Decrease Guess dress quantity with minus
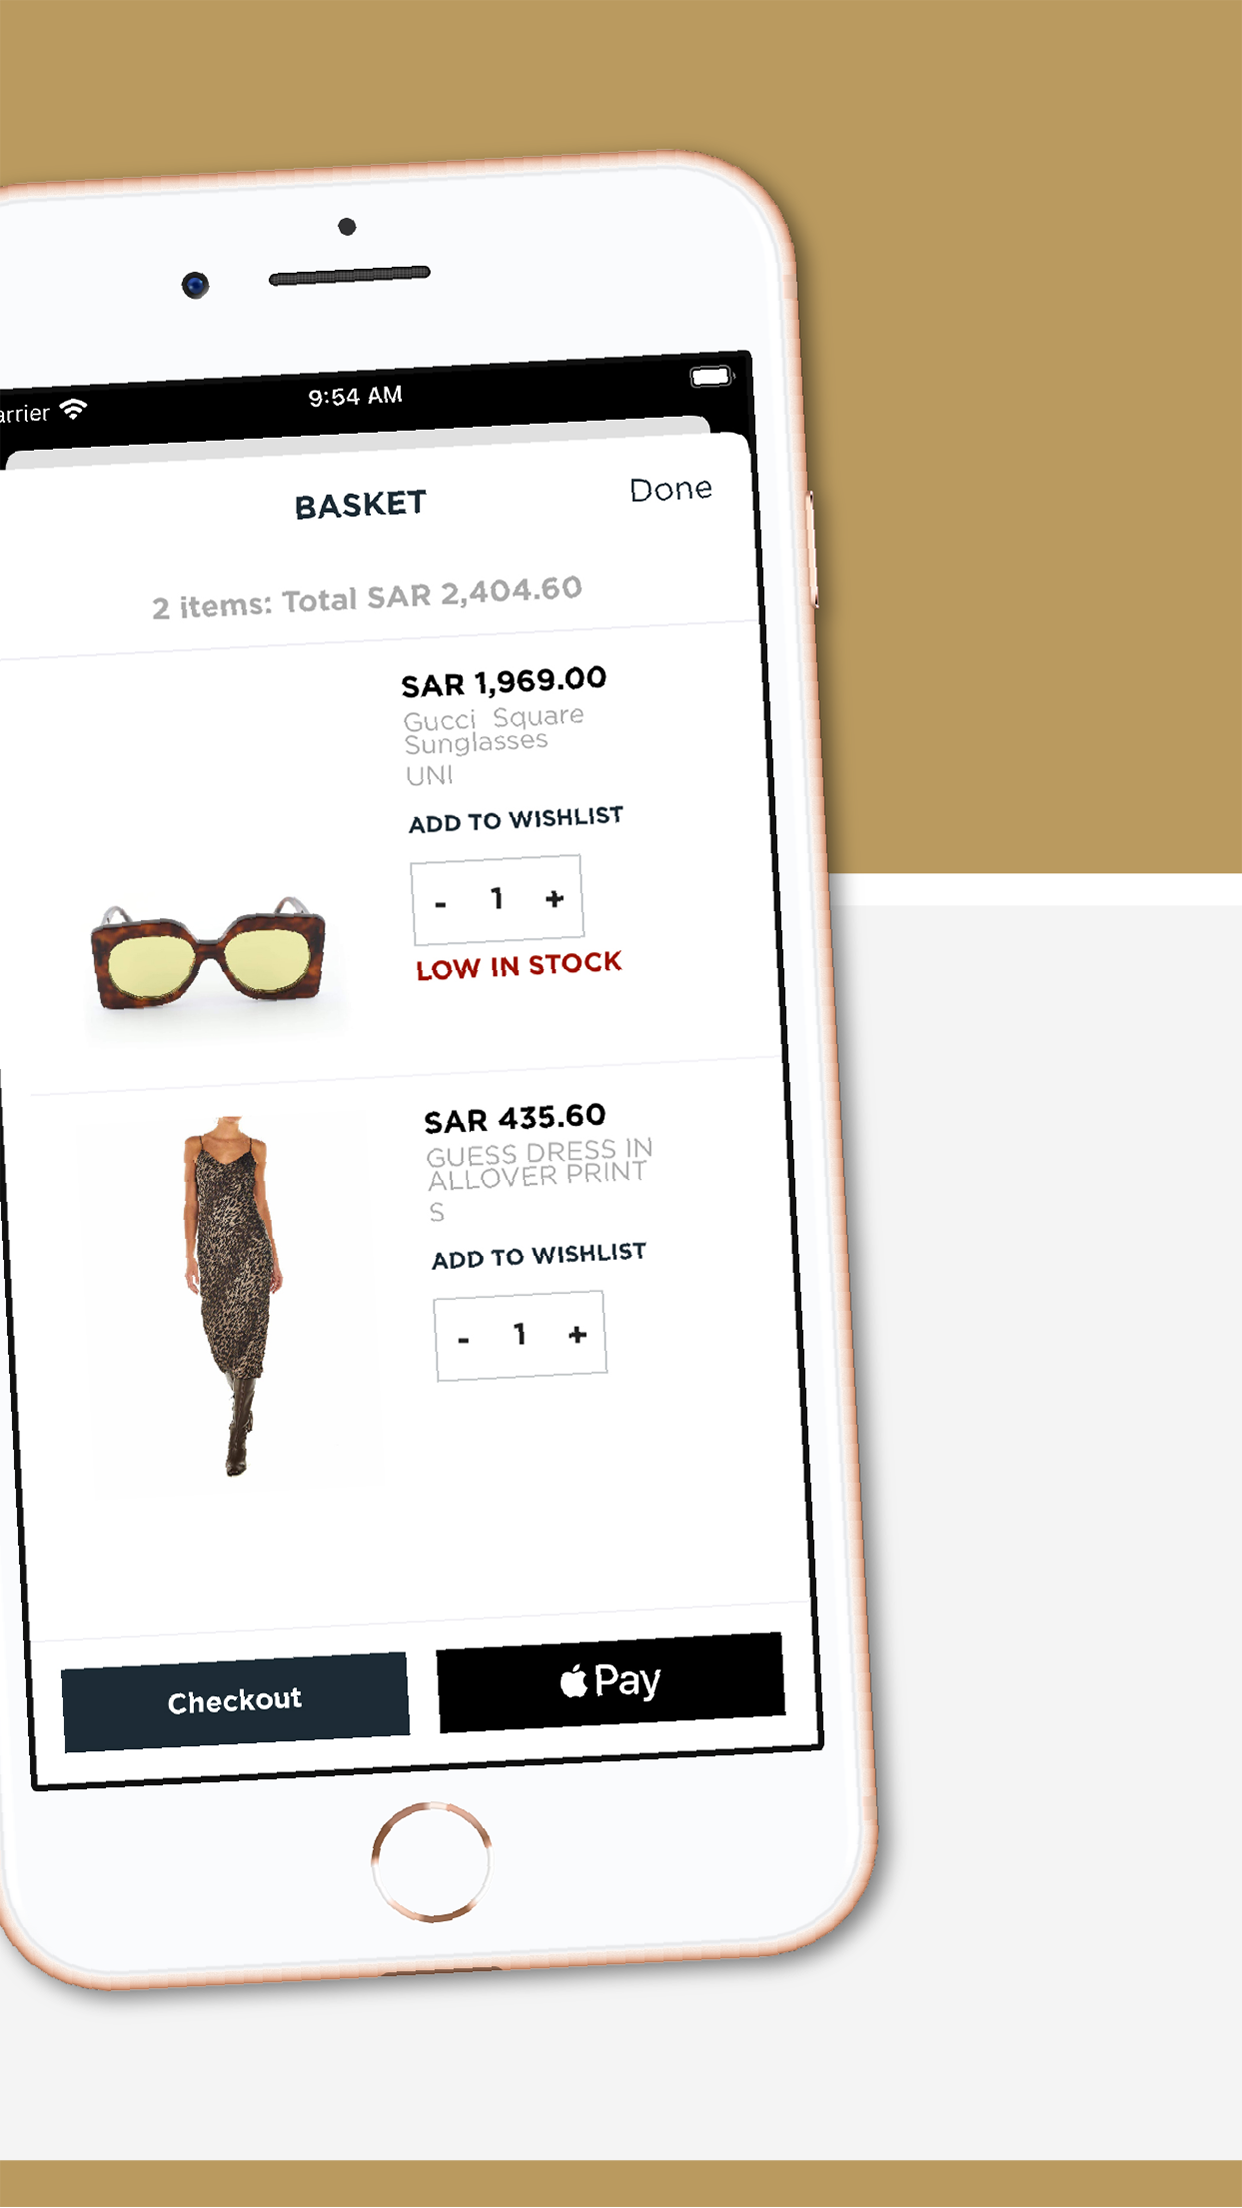The height and width of the screenshot is (2208, 1242). [x=463, y=1339]
